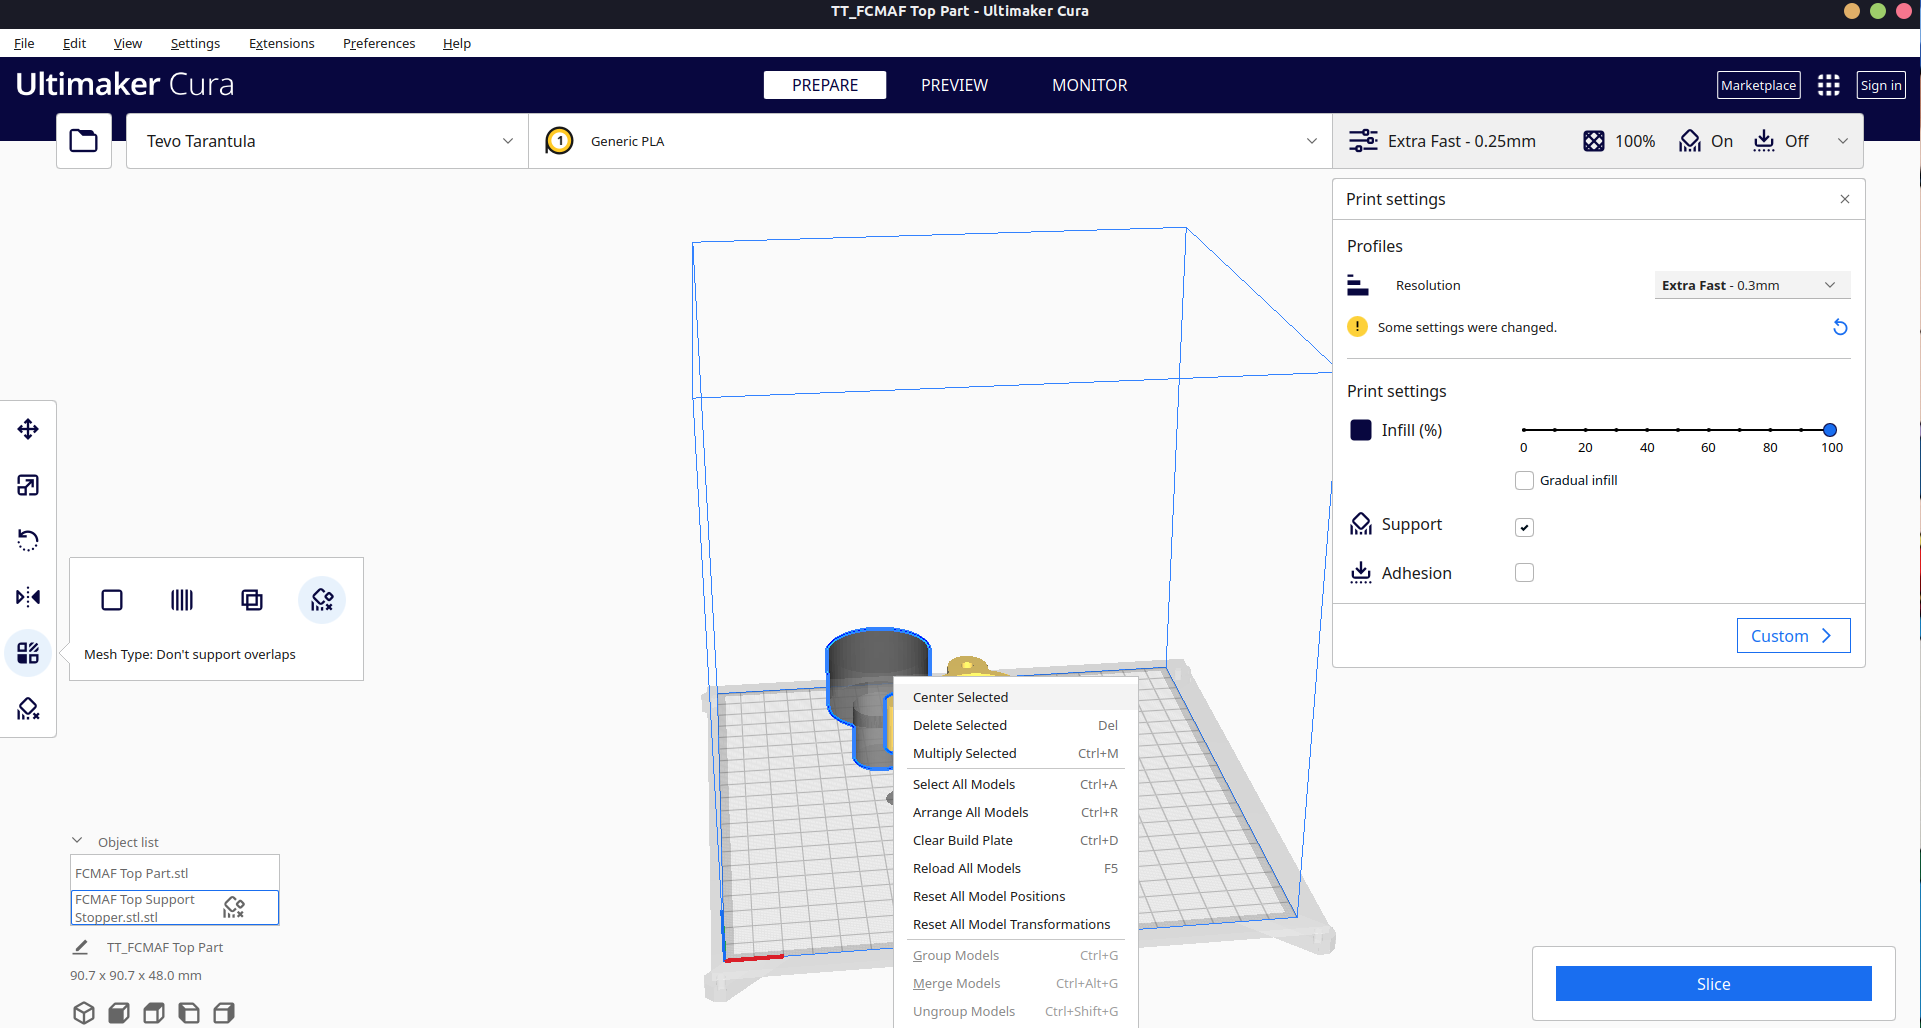1921x1028 pixels.
Task: Collapse the print settings summary chevron
Action: 1843,141
